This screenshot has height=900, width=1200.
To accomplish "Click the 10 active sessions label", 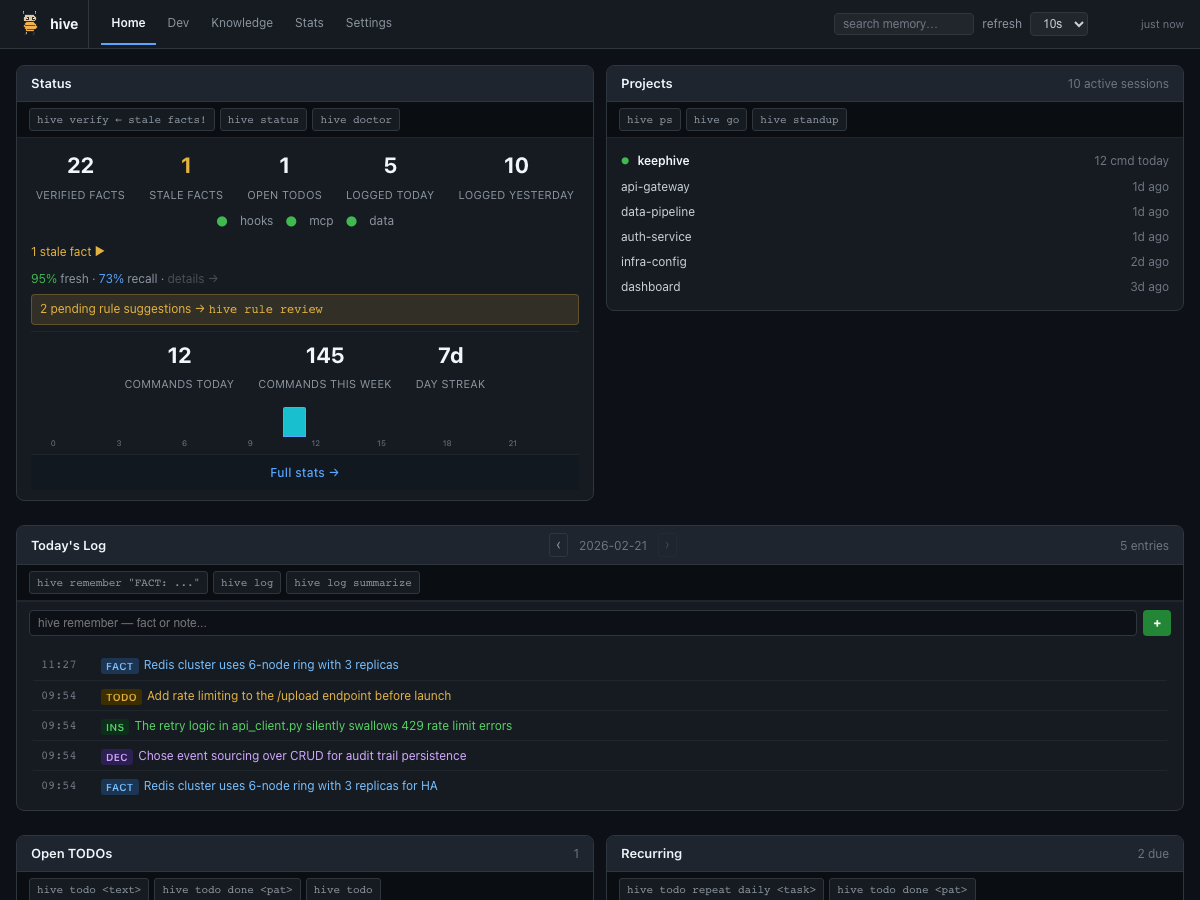I will click(x=1118, y=84).
